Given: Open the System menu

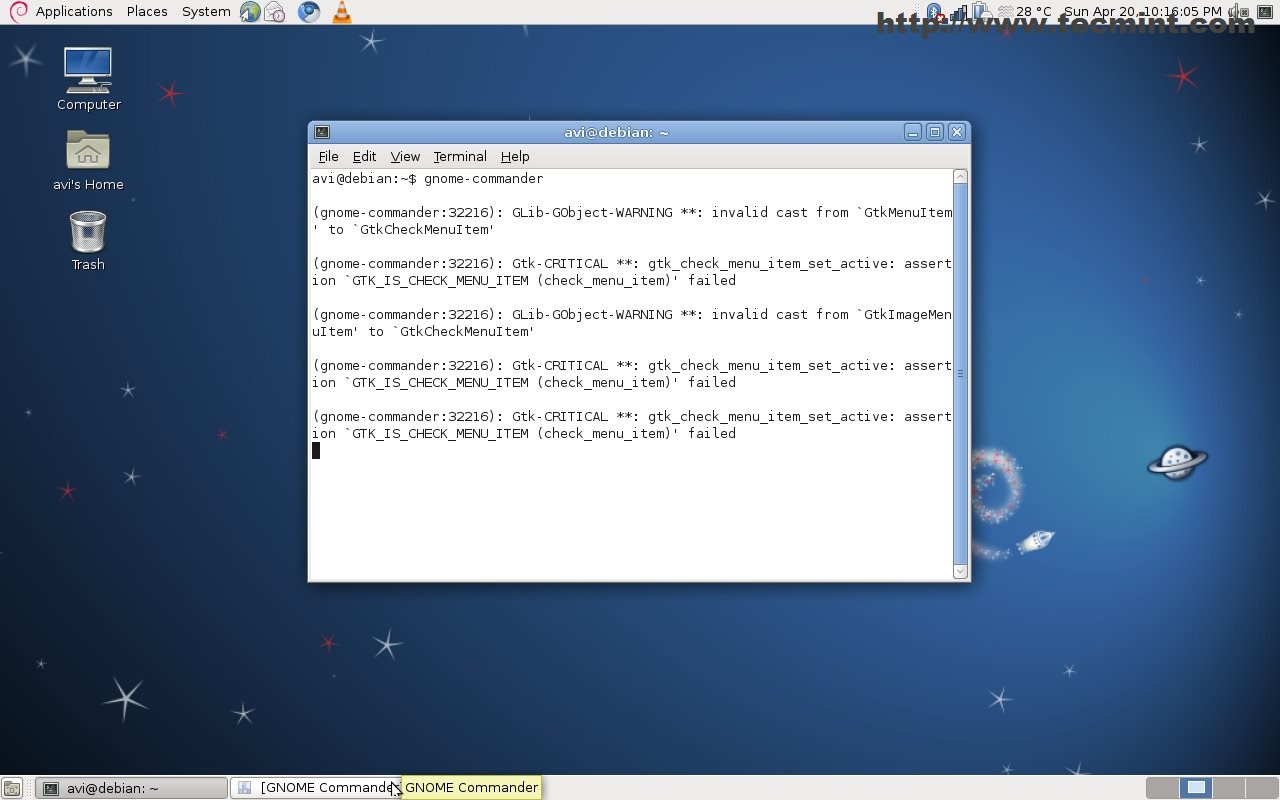Looking at the screenshot, I should (206, 12).
